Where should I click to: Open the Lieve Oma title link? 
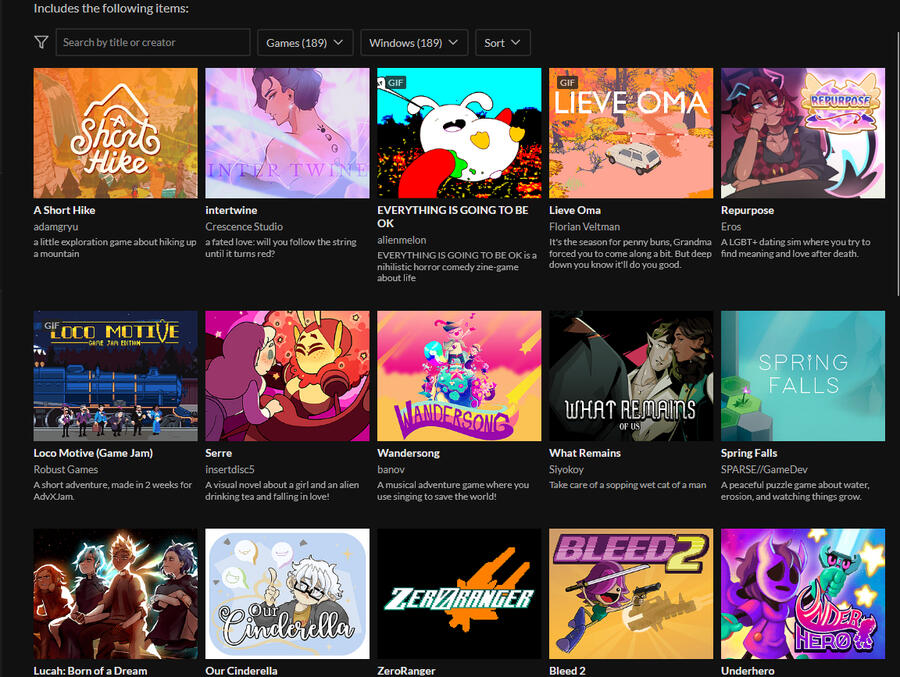575,211
